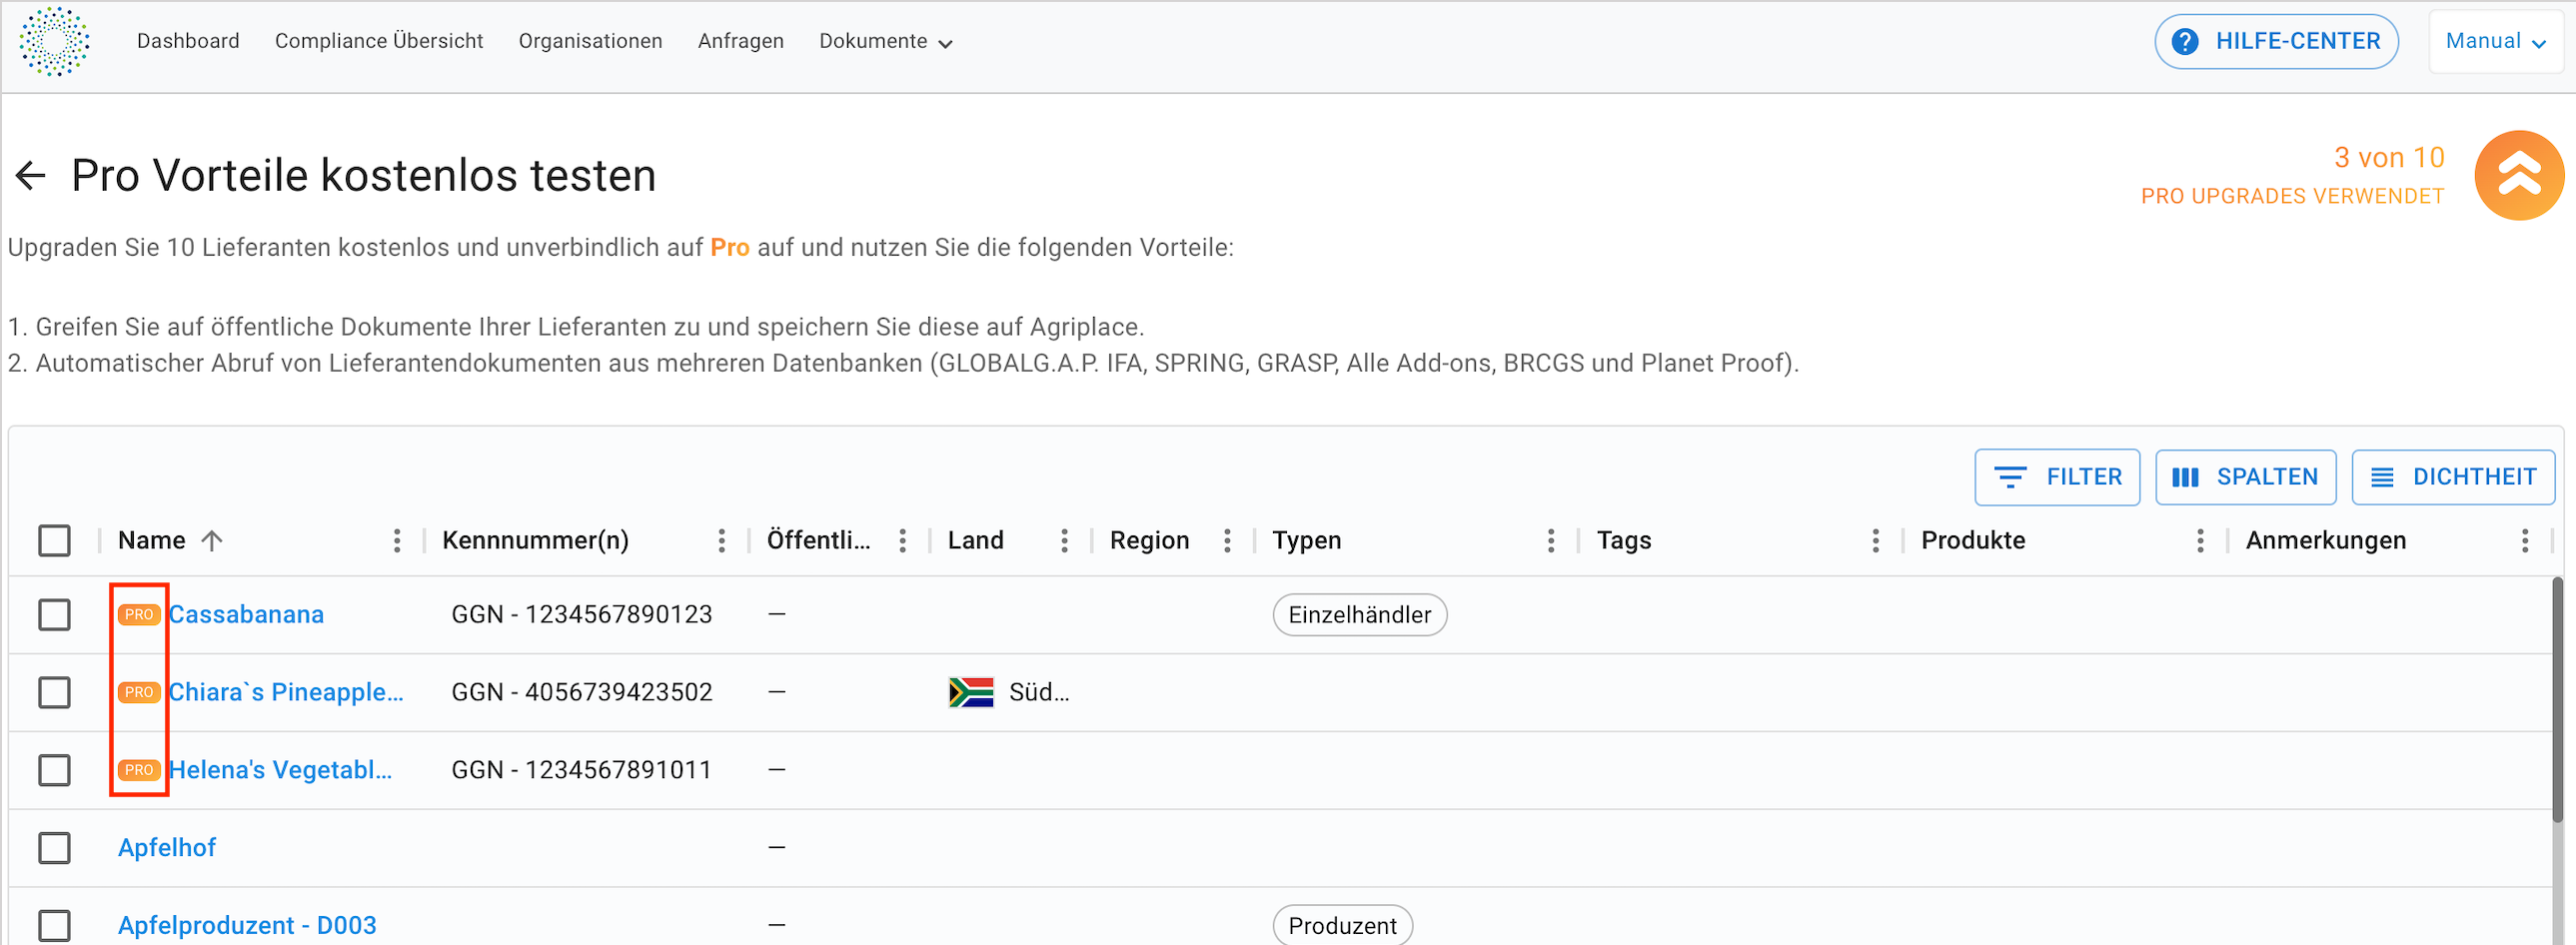The width and height of the screenshot is (2576, 945).
Task: Open the Apfelhof supplier link
Action: click(167, 848)
